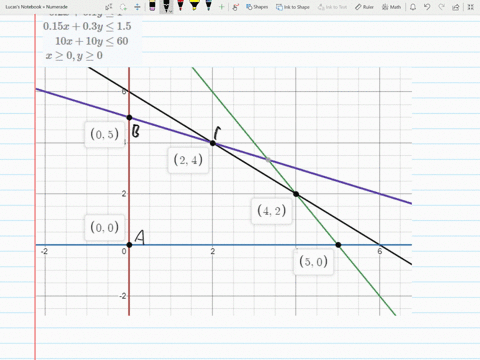The width and height of the screenshot is (480, 360).
Task: Enable the Ruler
Action: 364,7
